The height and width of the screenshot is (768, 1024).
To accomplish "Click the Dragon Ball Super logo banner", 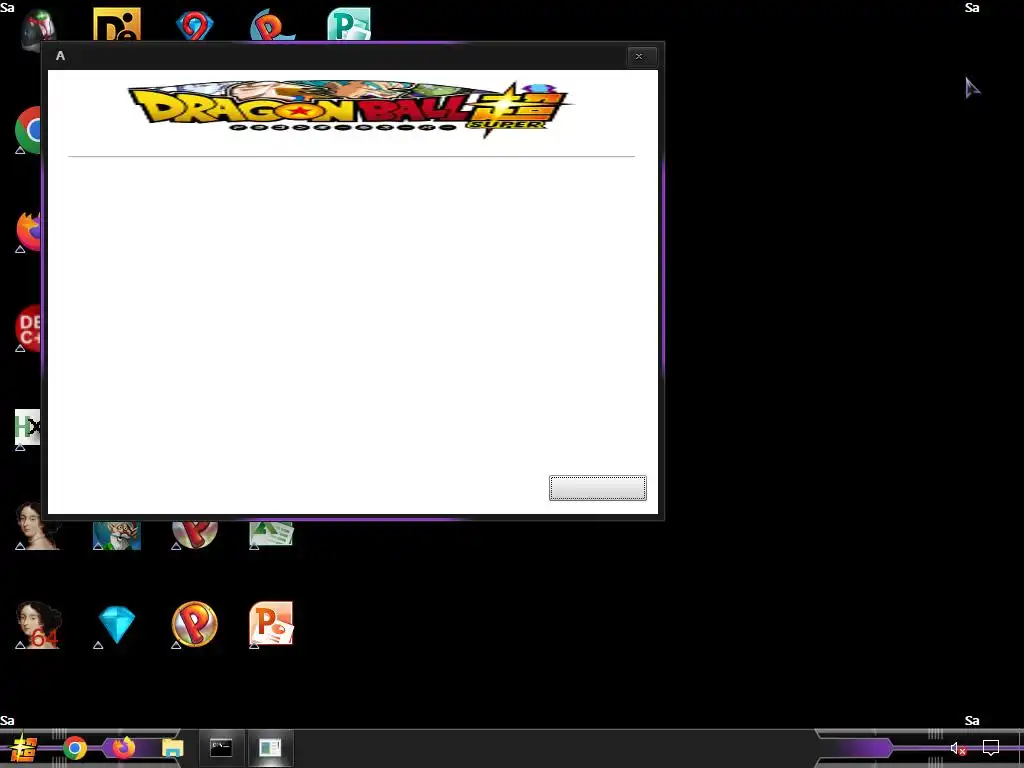I will pos(351,109).
